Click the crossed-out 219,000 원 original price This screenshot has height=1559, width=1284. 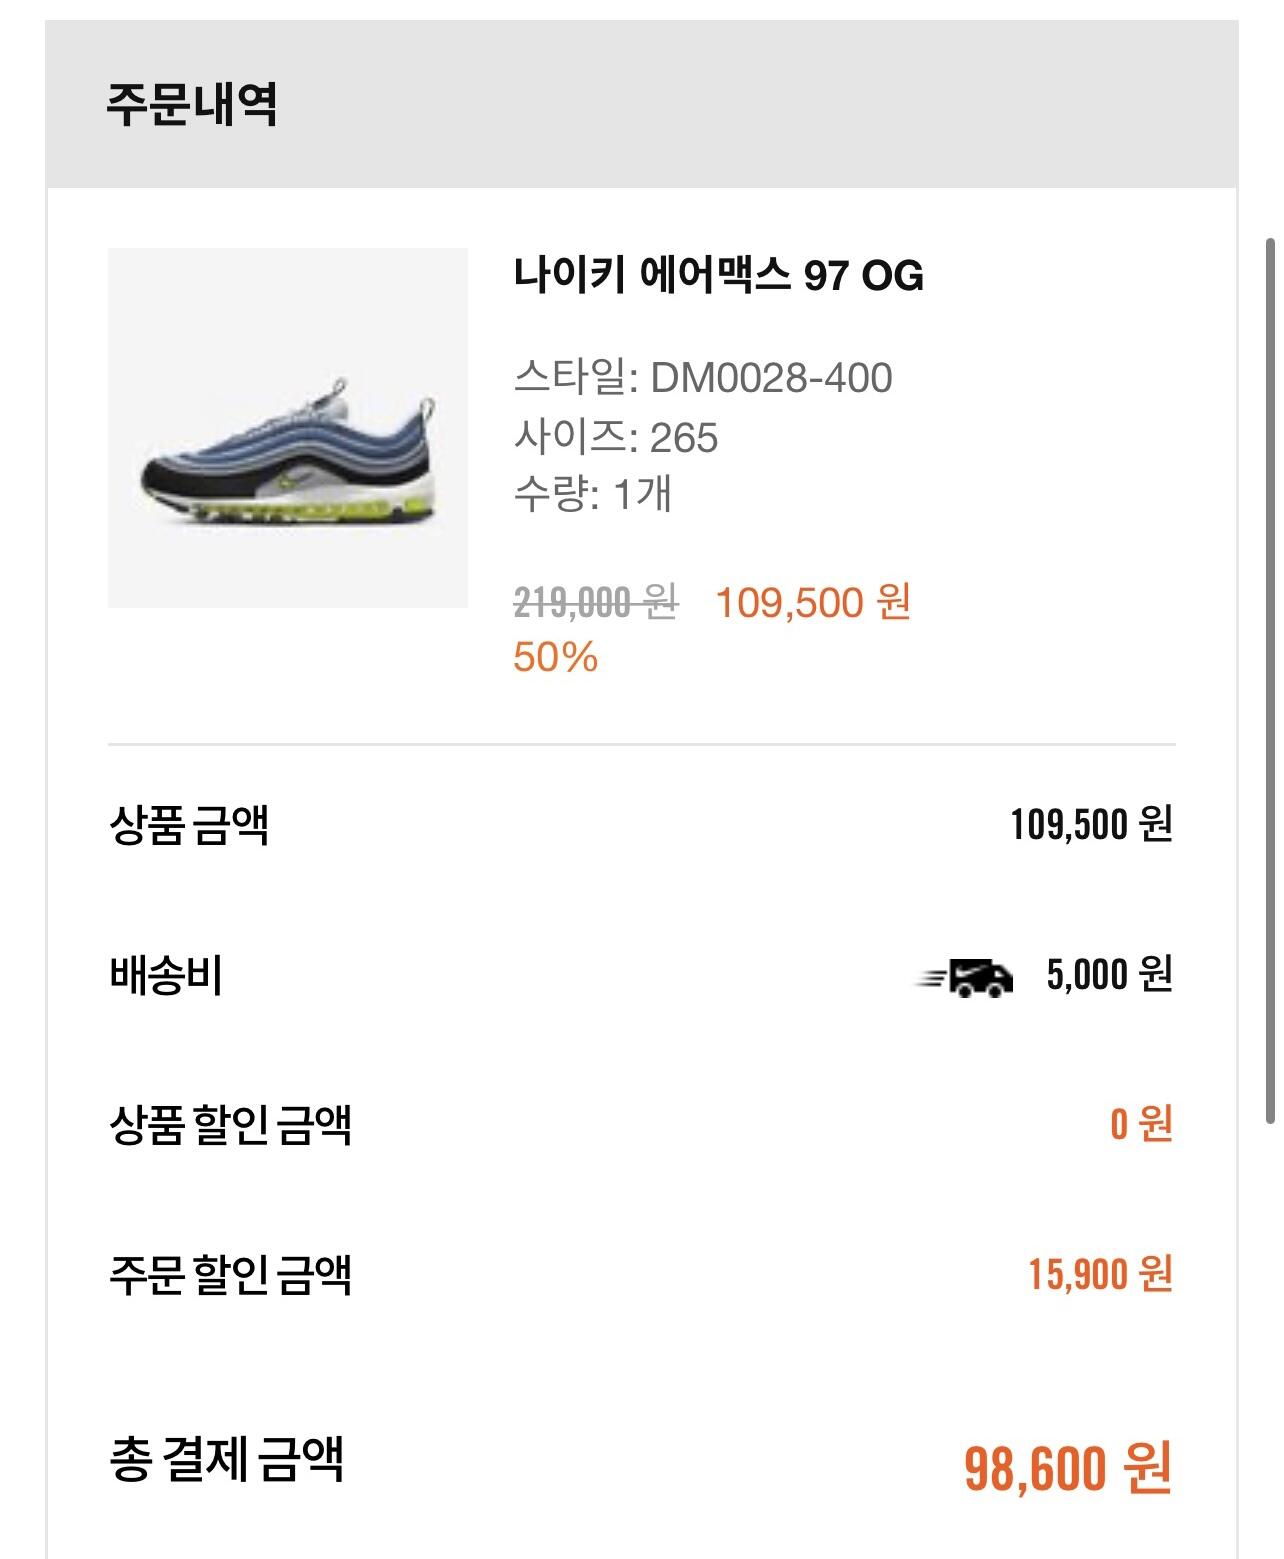(x=595, y=603)
